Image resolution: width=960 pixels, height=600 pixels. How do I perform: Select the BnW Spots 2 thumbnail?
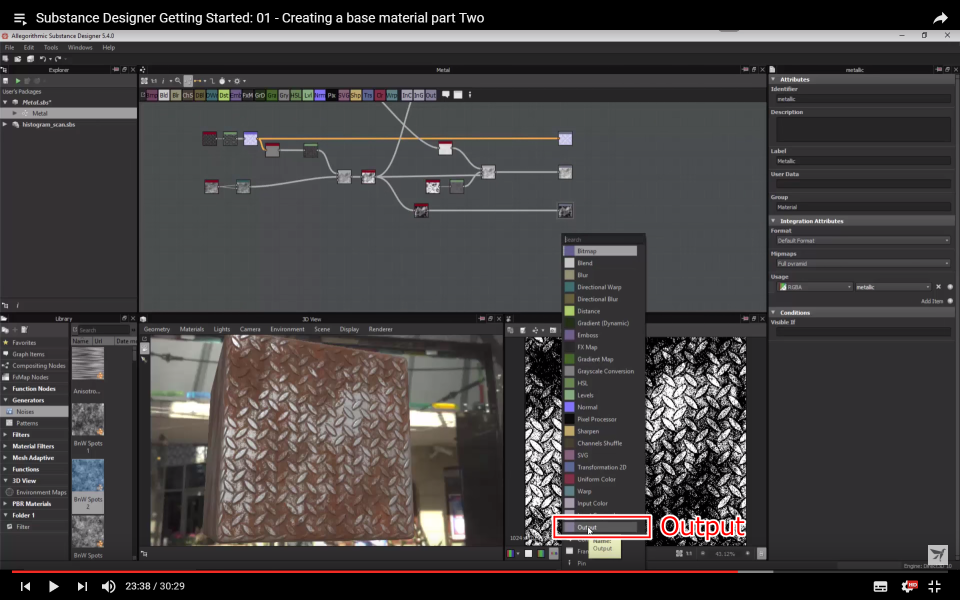tap(88, 476)
